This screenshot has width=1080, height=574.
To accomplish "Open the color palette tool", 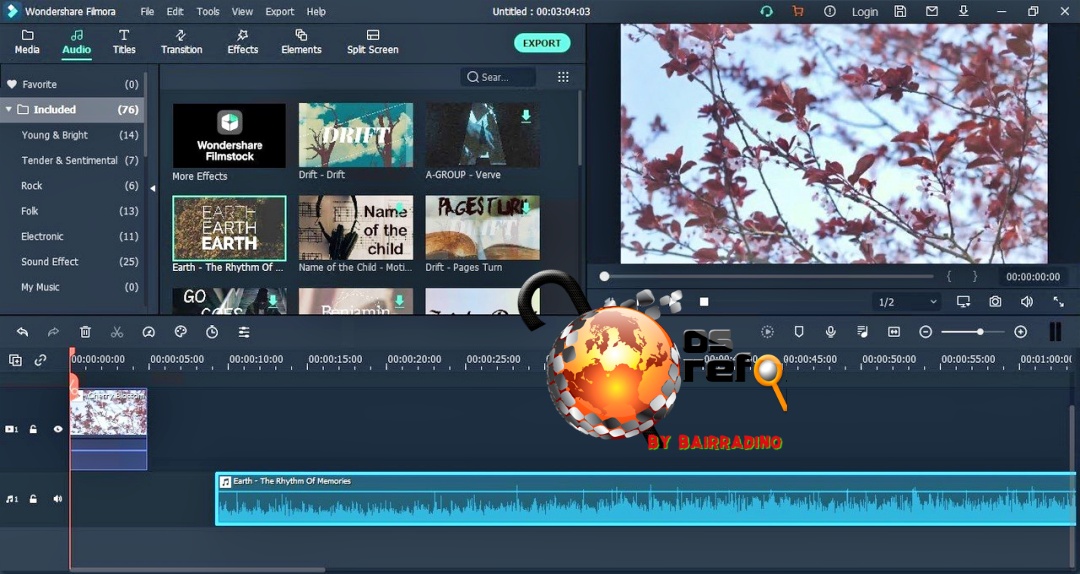I will pos(180,332).
